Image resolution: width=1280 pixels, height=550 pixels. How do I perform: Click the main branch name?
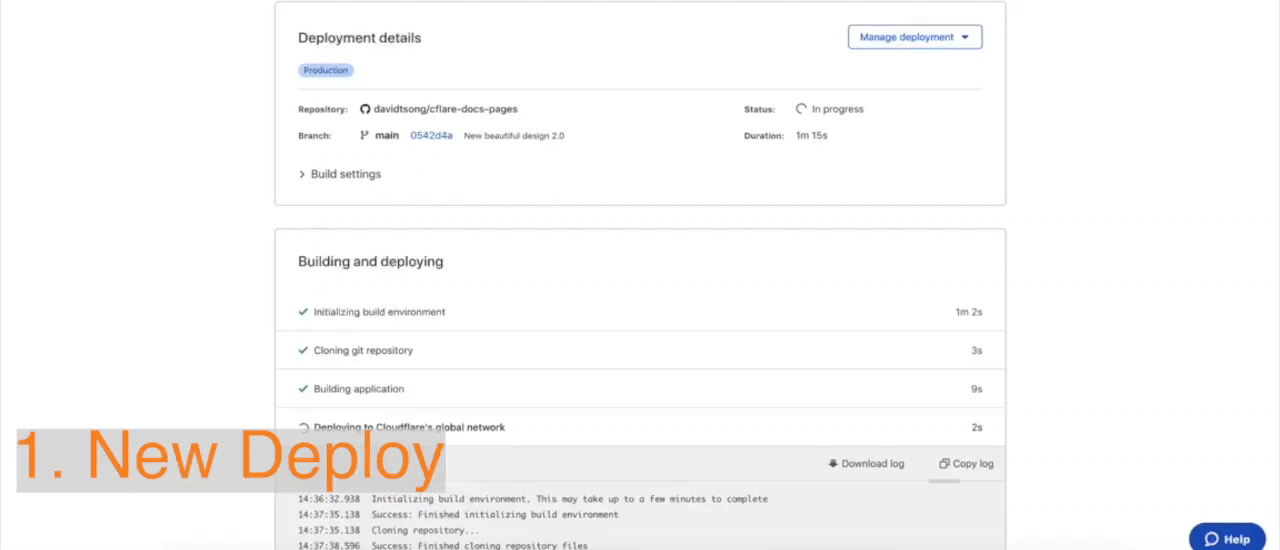(387, 135)
